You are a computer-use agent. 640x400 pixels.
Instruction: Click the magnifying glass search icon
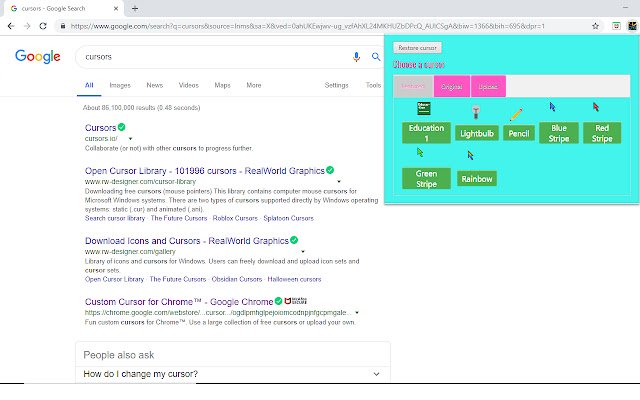pyautogui.click(x=376, y=57)
